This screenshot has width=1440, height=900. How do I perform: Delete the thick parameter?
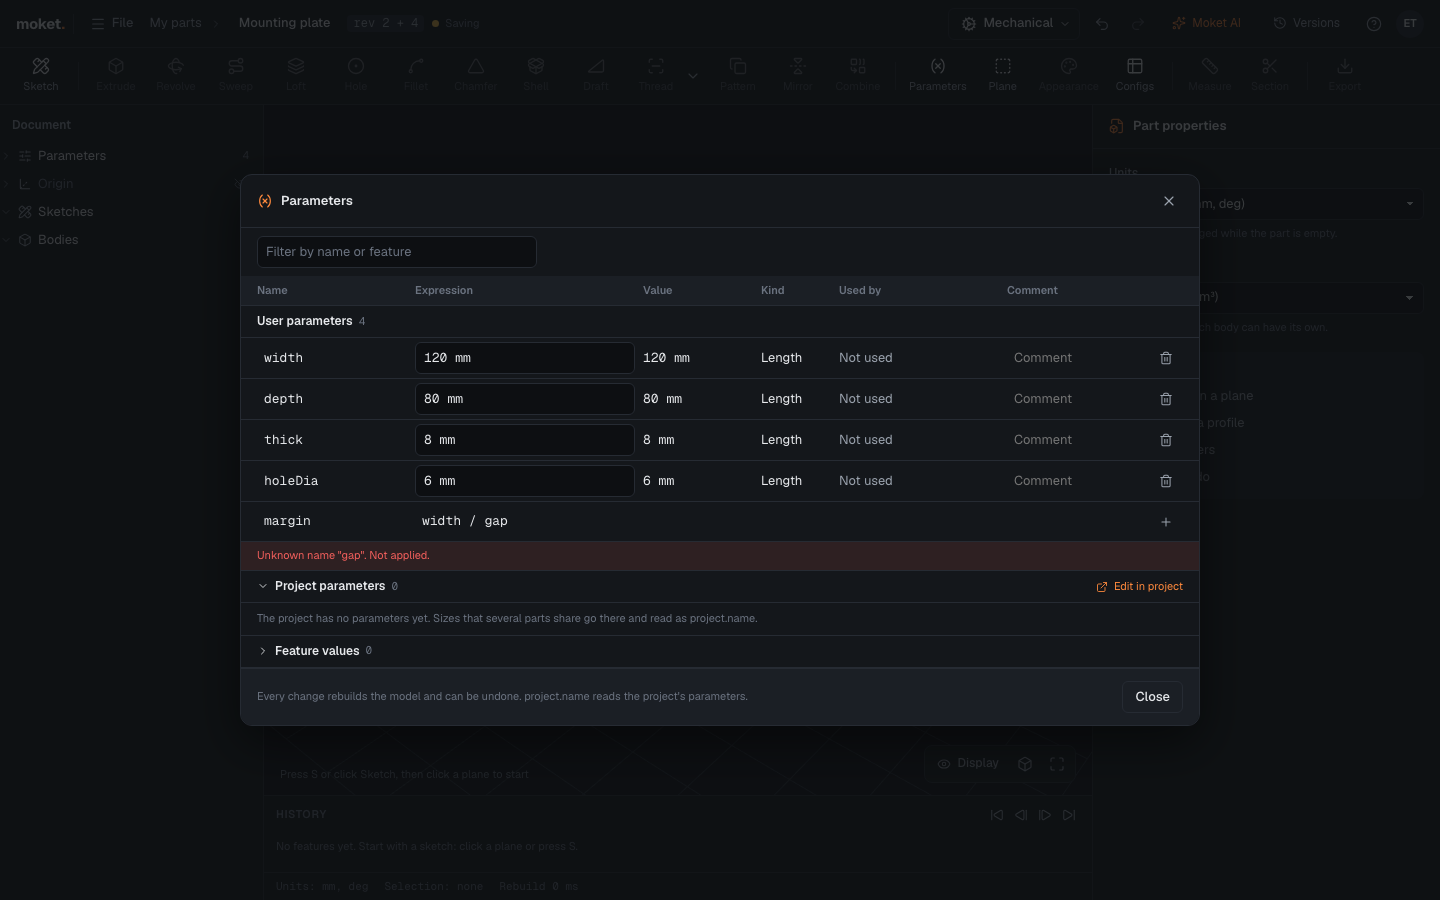pyautogui.click(x=1166, y=440)
